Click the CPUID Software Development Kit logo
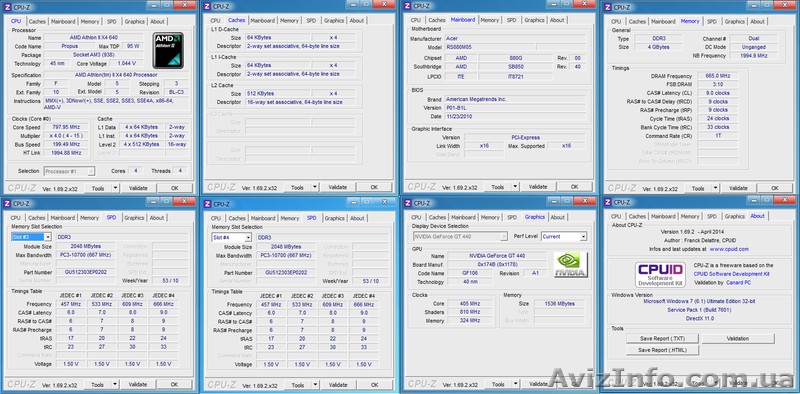Viewport: 800px width, 394px height. tap(660, 275)
